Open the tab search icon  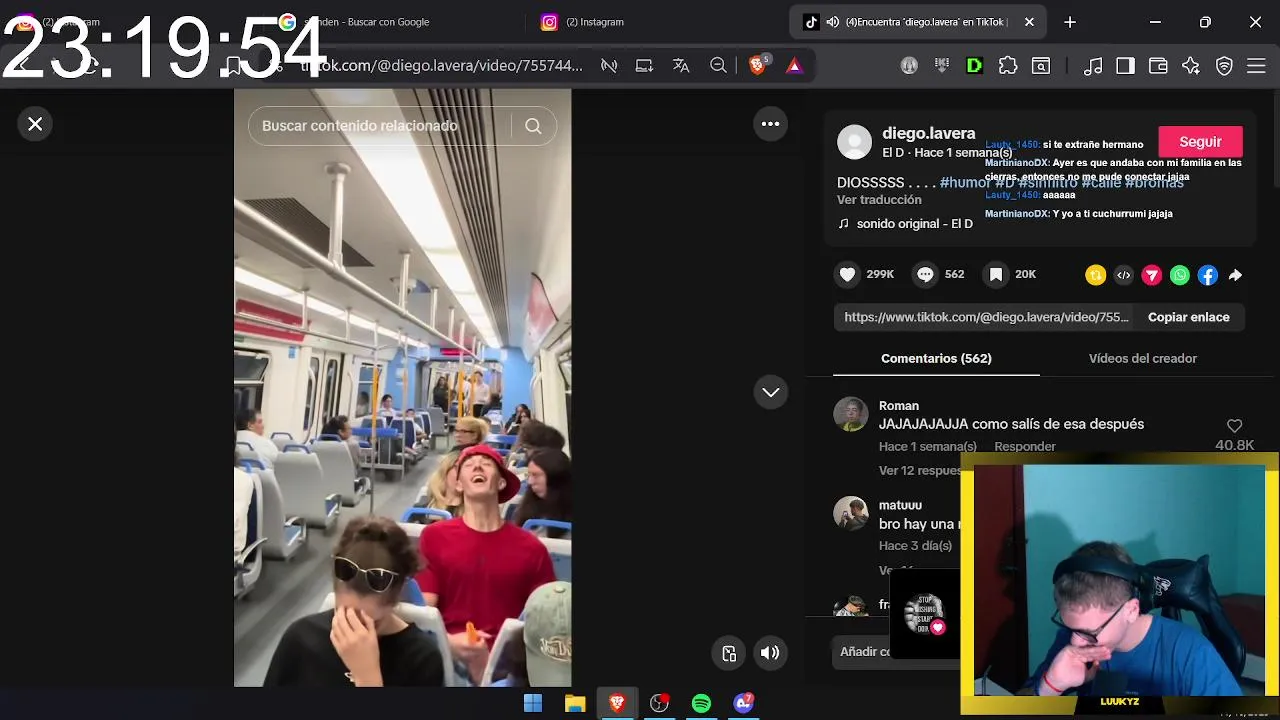tap(1041, 66)
